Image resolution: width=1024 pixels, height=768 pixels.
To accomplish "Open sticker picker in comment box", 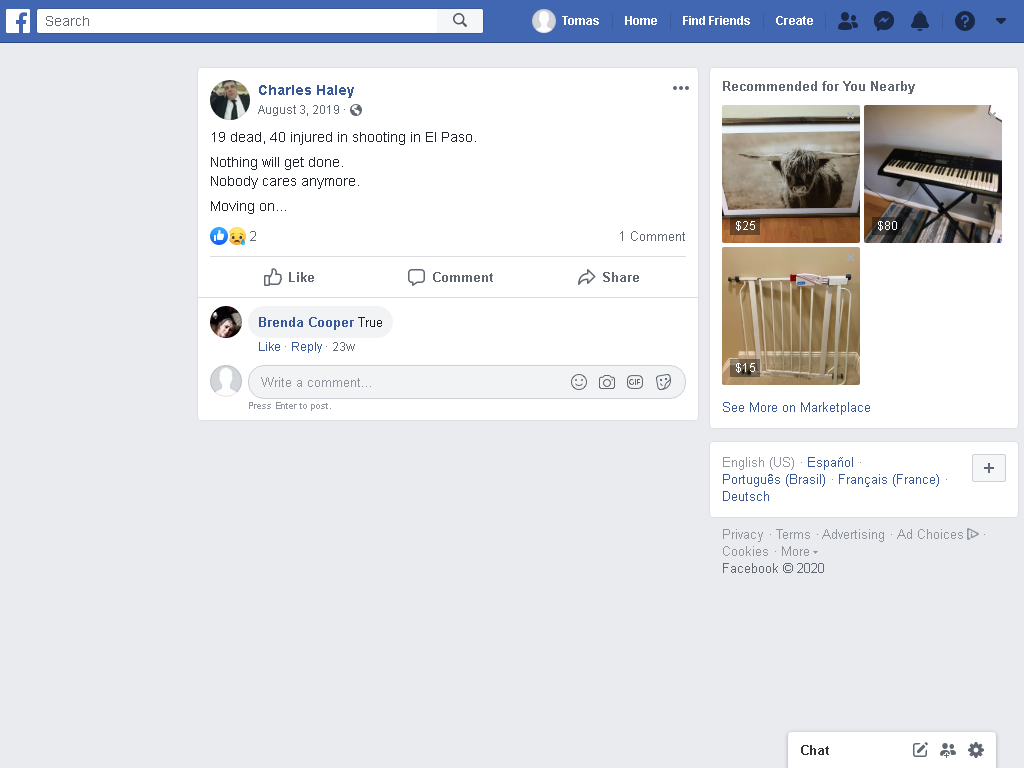I will pos(664,382).
